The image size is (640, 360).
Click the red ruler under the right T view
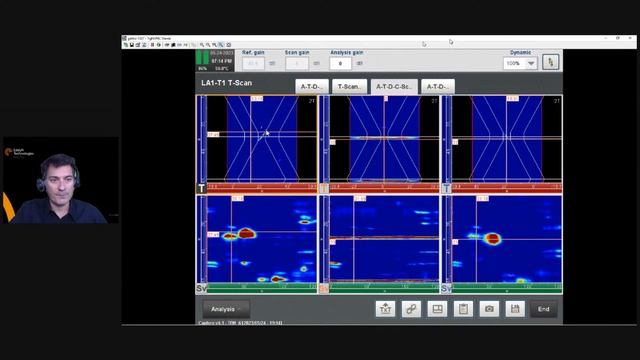(507, 188)
